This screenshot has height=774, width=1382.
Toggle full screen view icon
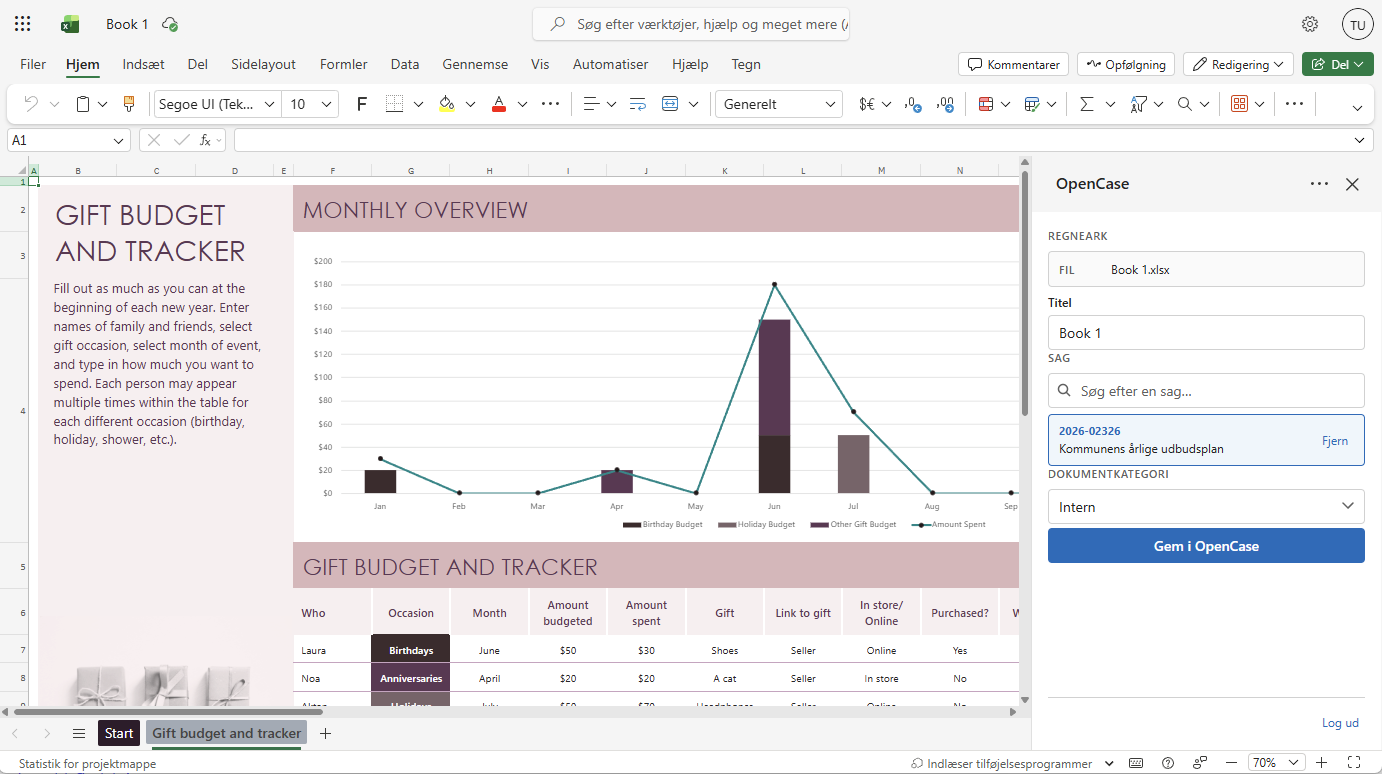[x=1354, y=762]
